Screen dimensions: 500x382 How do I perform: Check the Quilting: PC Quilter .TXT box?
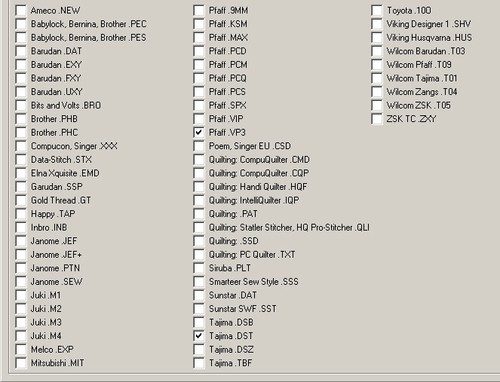(x=199, y=254)
